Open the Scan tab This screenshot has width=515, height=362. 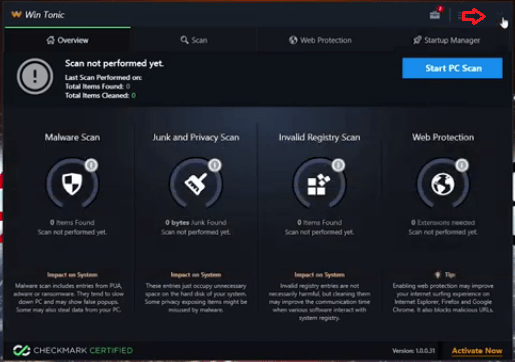click(x=194, y=40)
